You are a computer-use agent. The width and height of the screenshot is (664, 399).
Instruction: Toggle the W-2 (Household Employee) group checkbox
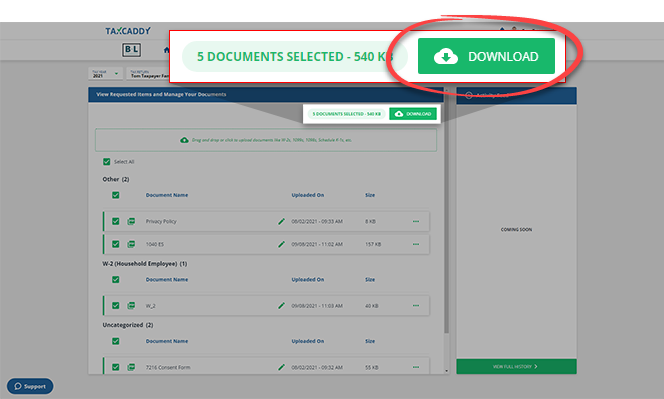click(x=116, y=280)
